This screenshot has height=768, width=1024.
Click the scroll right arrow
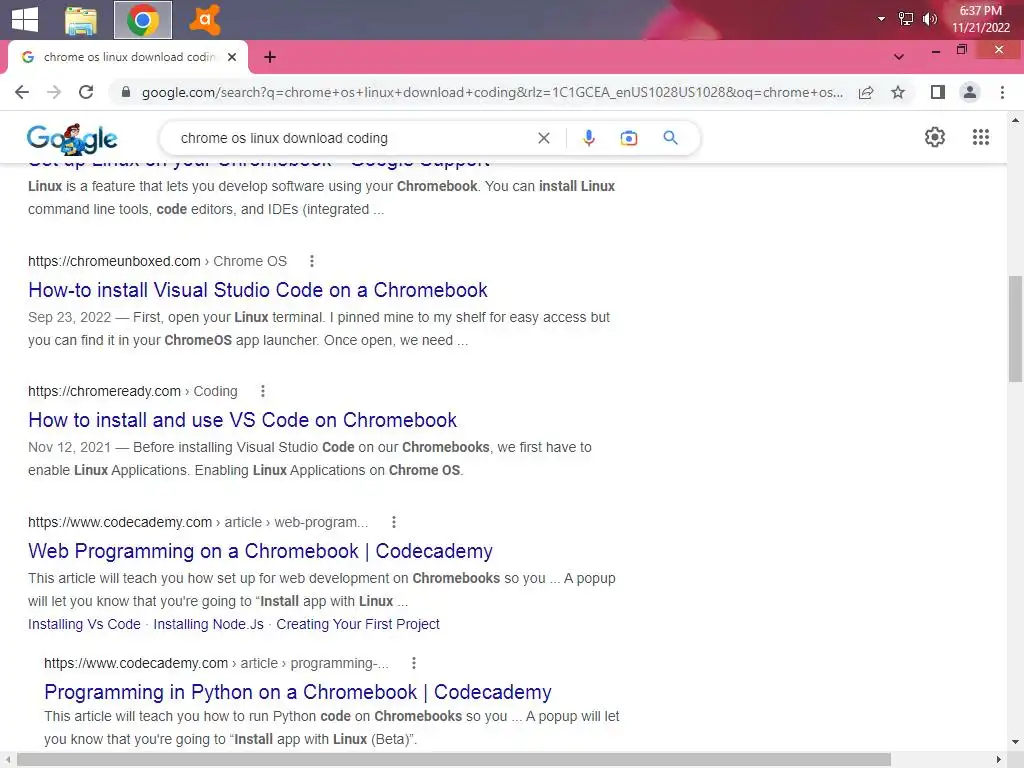tap(999, 760)
